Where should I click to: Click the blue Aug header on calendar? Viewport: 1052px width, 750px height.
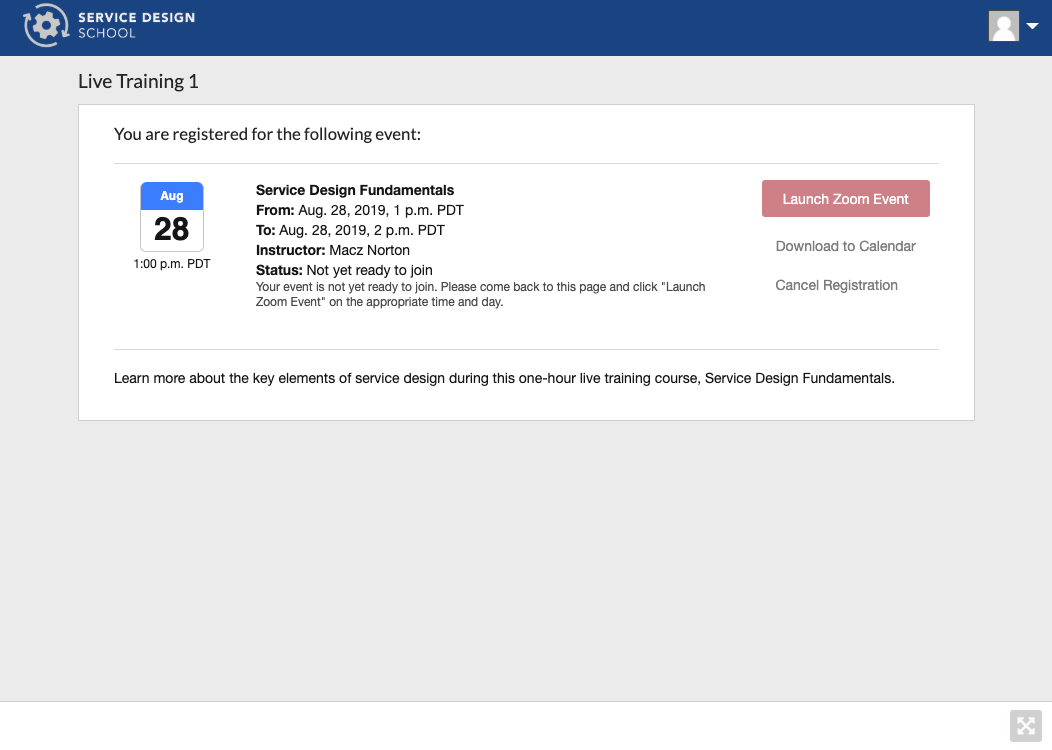pyautogui.click(x=172, y=196)
